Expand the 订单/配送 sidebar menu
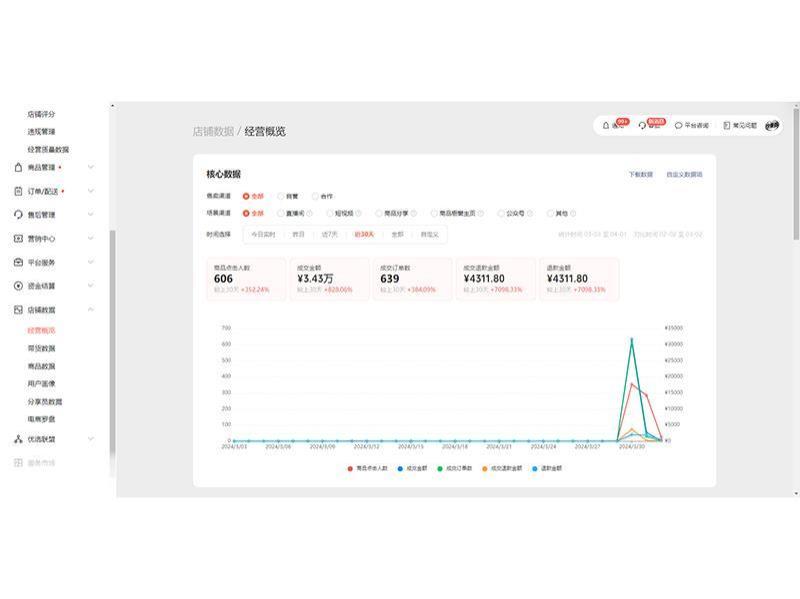Image resolution: width=800 pixels, height=599 pixels. pyautogui.click(x=90, y=191)
